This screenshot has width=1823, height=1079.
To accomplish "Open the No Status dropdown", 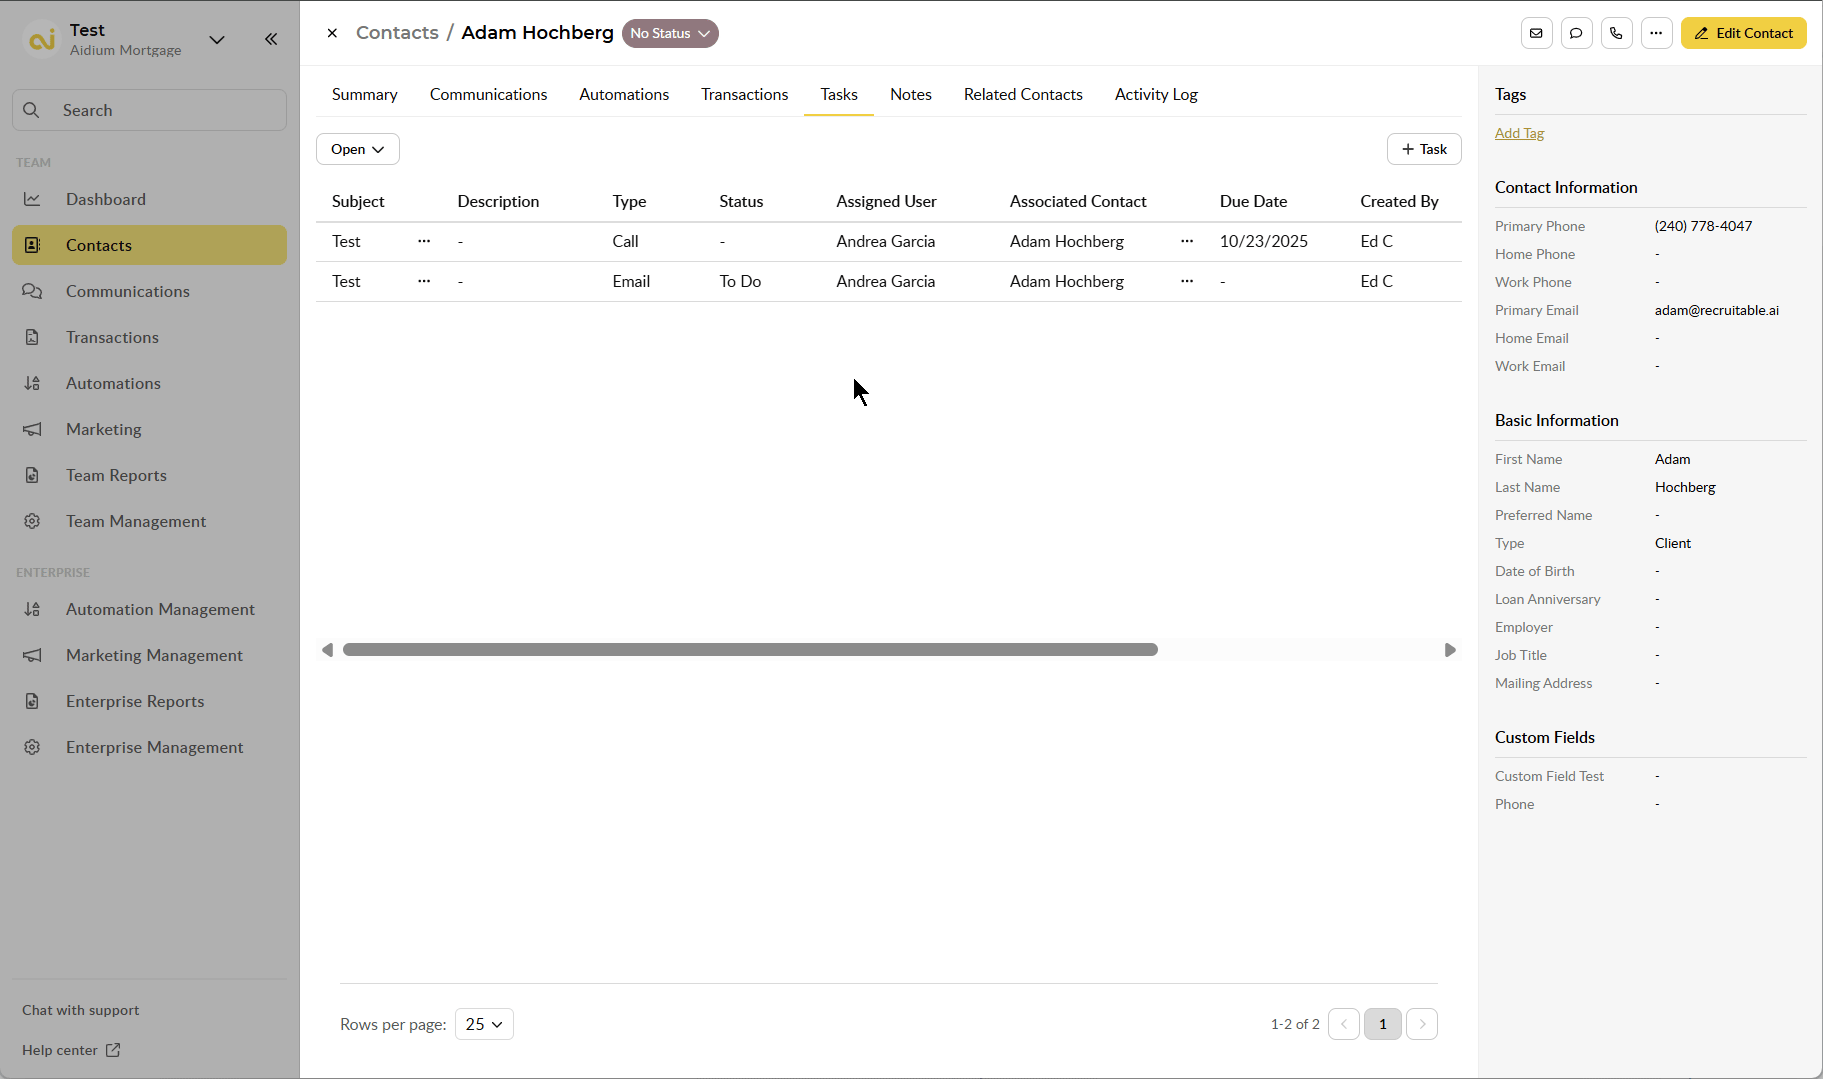I will tap(670, 33).
